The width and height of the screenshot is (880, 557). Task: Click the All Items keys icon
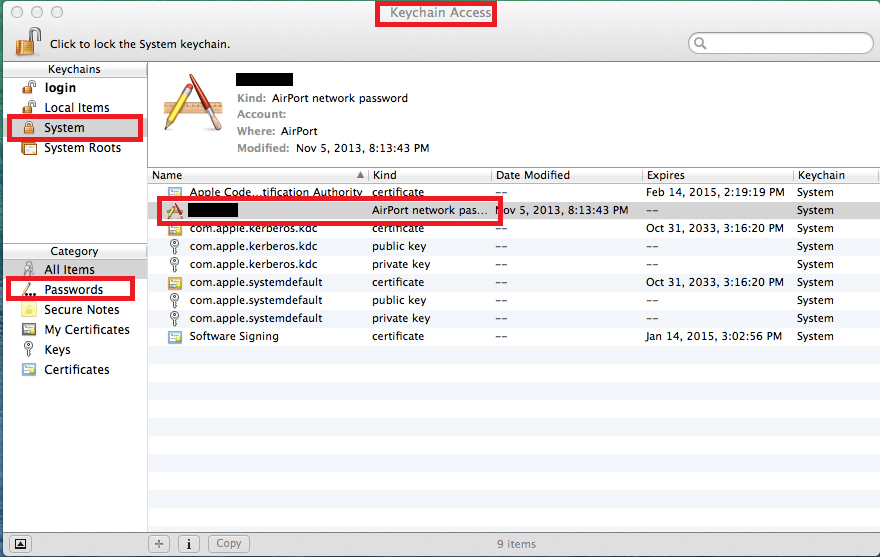[x=29, y=269]
